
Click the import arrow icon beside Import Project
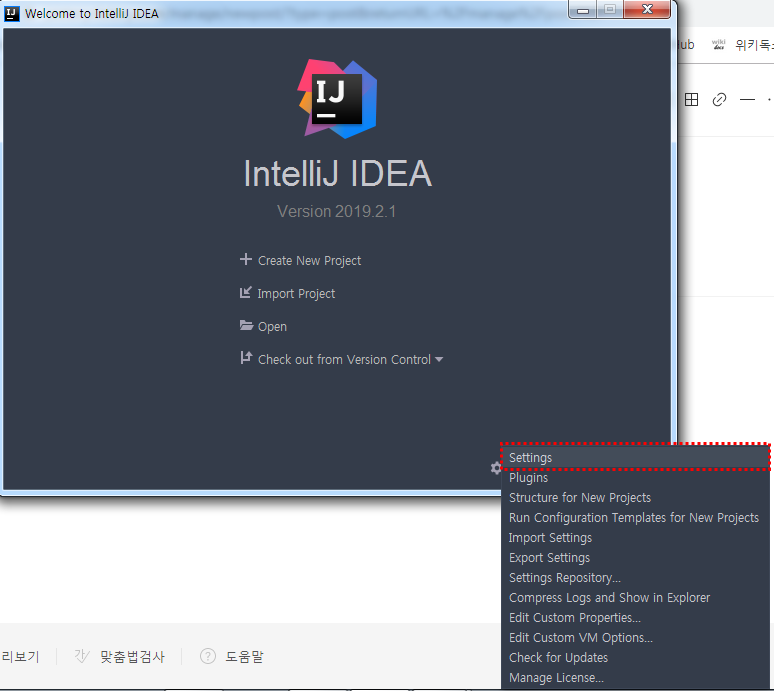coord(246,293)
